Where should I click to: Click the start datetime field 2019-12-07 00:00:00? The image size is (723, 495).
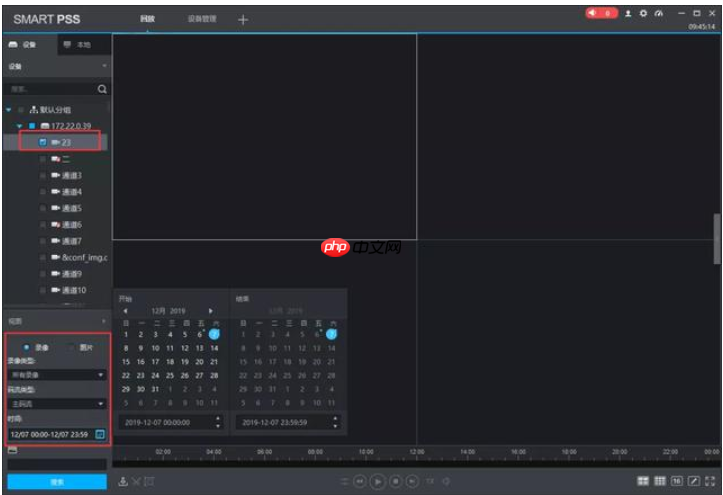[166, 422]
